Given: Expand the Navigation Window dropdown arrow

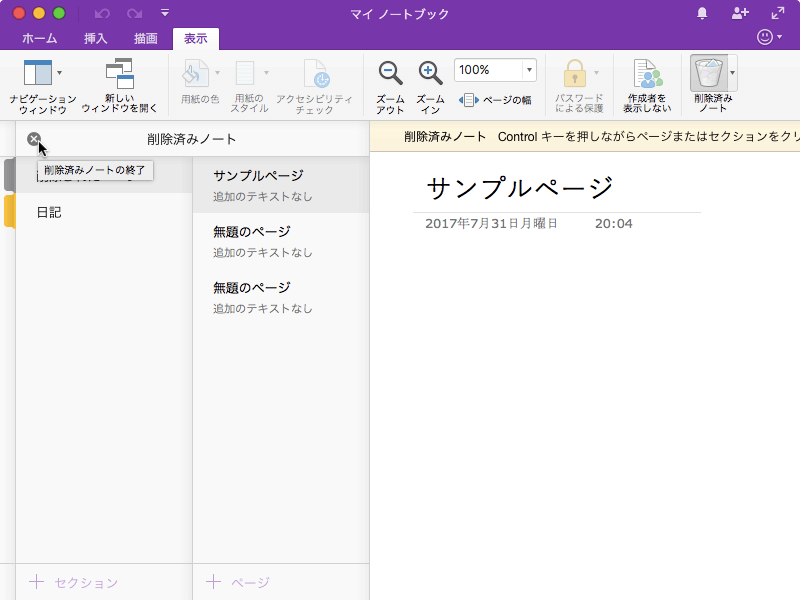Looking at the screenshot, I should [x=60, y=73].
